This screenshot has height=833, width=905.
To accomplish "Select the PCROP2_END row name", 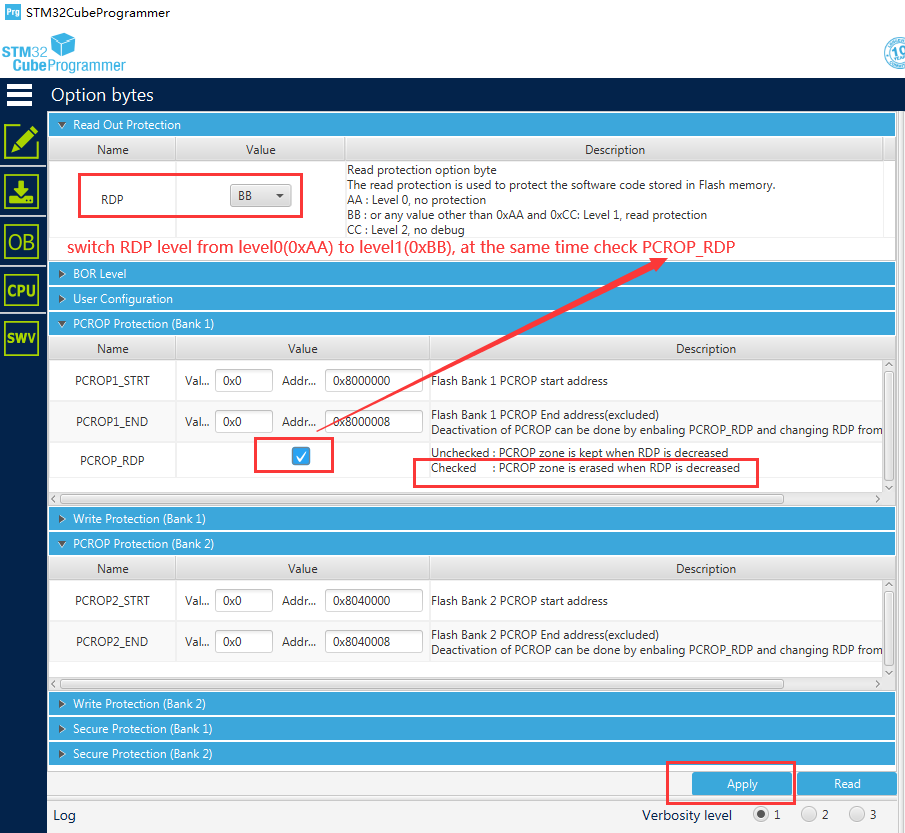I will click(x=112, y=642).
